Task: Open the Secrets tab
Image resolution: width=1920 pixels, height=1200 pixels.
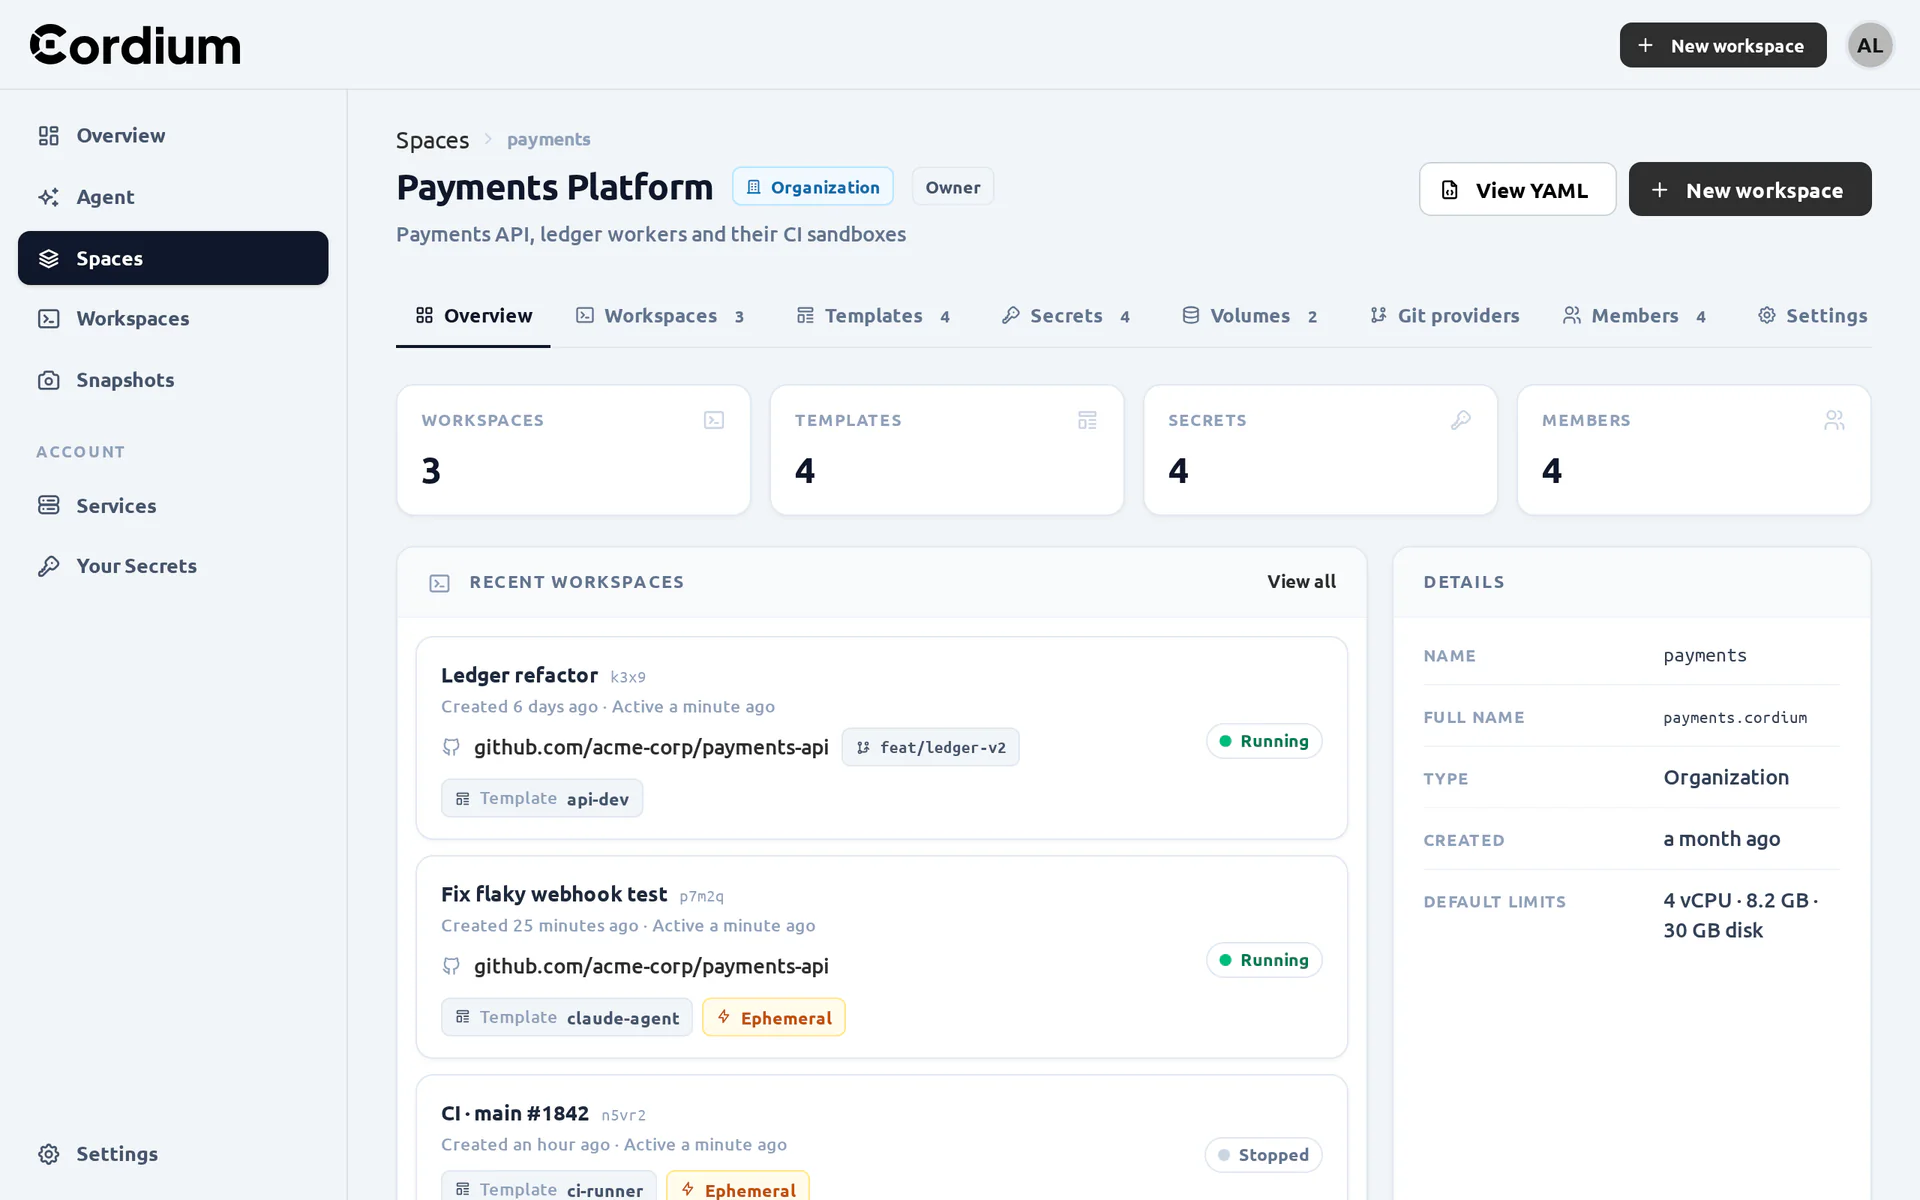Action: click(1066, 316)
